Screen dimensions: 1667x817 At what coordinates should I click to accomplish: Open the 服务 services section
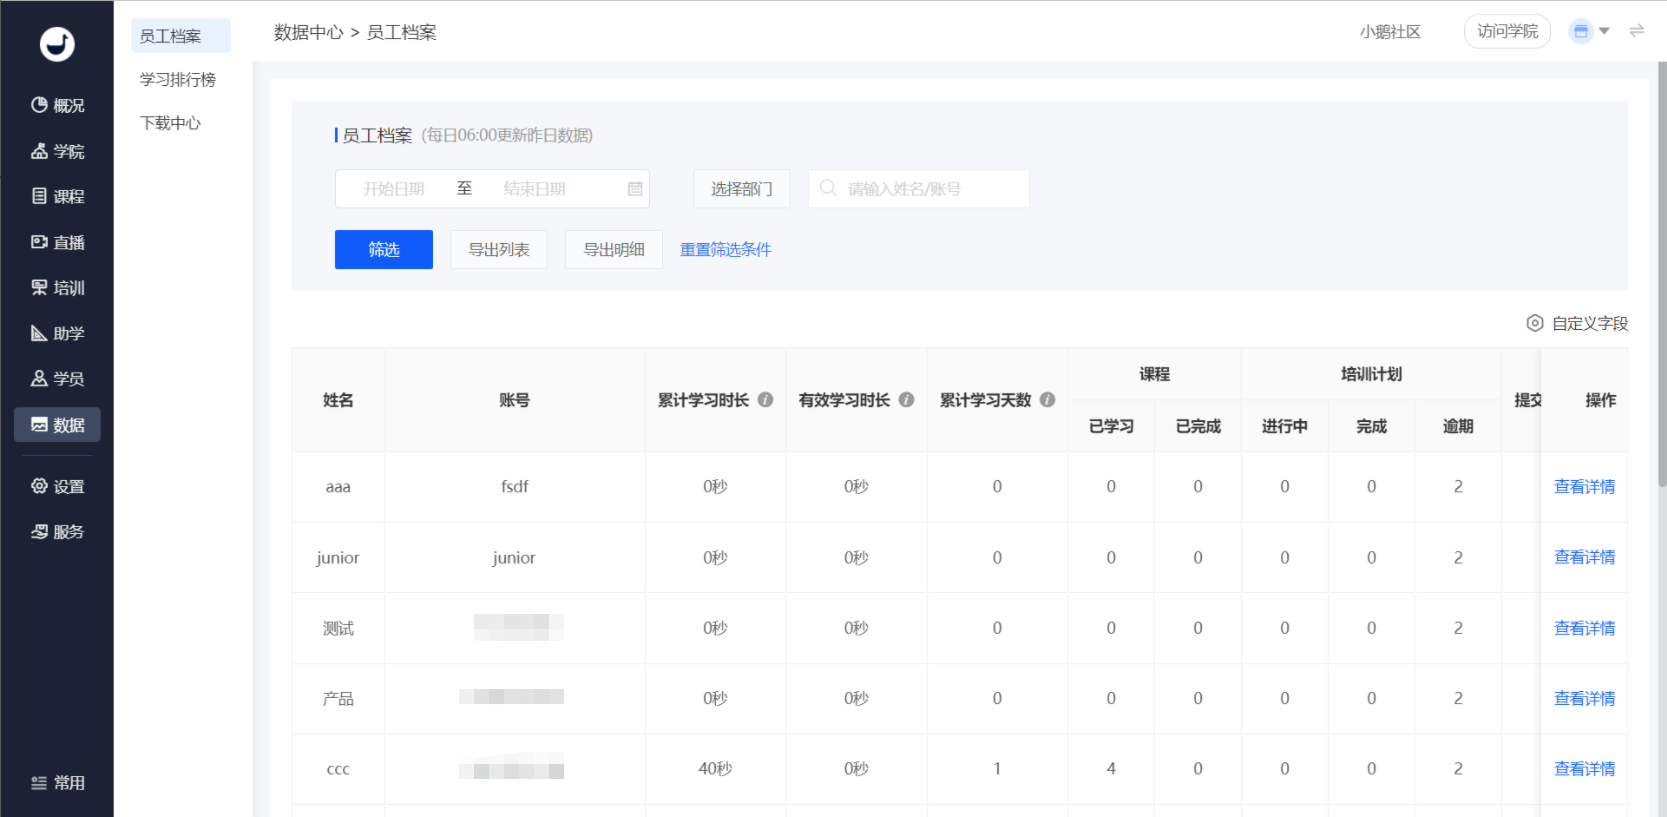pos(57,531)
